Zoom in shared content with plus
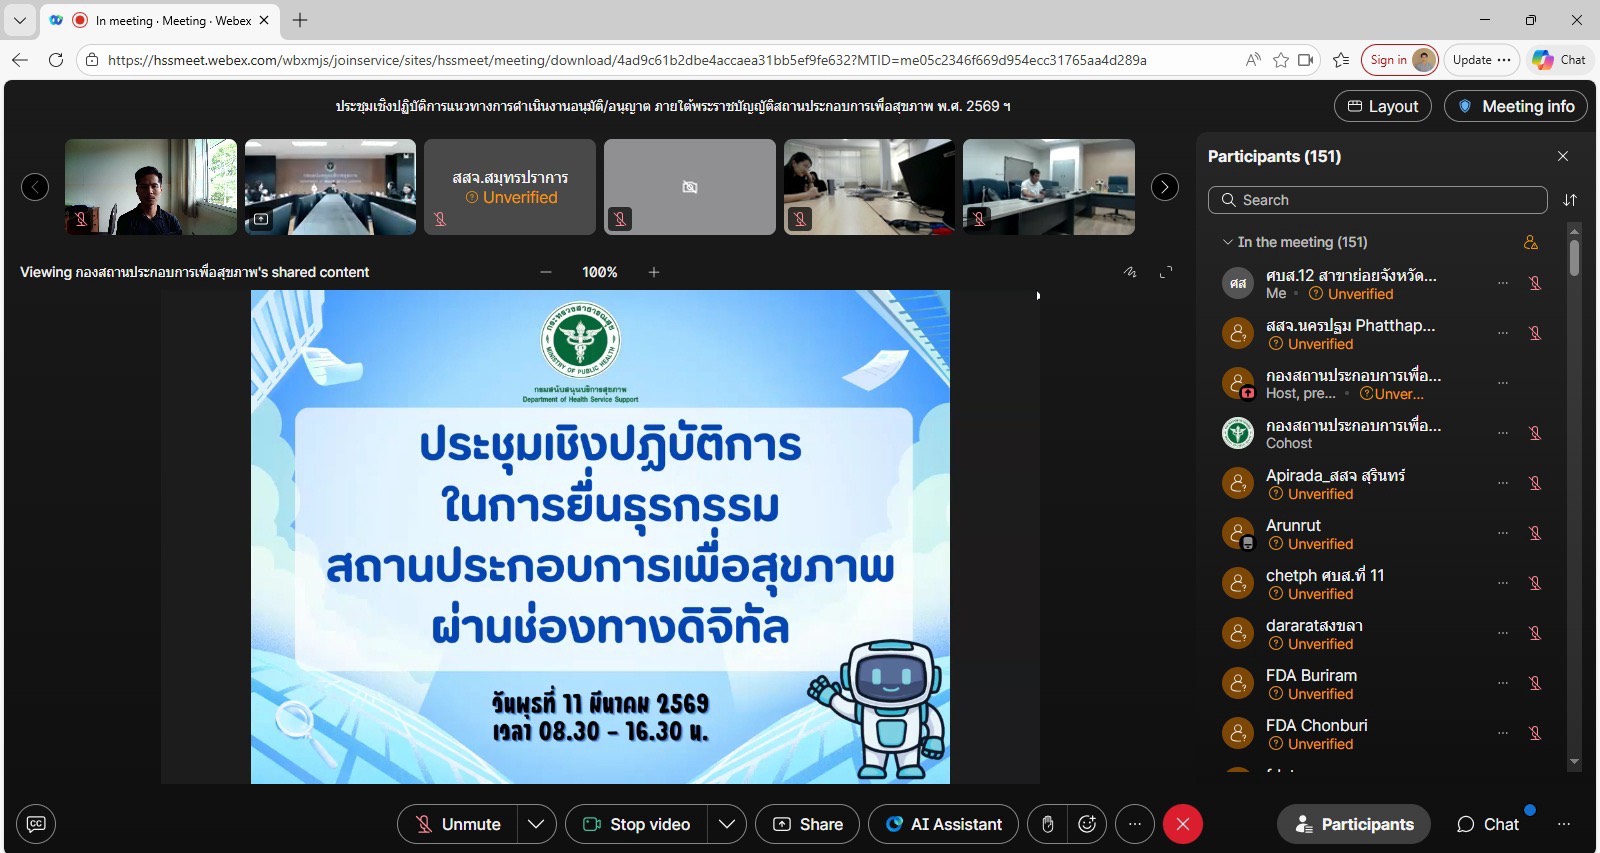The height and width of the screenshot is (853, 1600). [654, 272]
